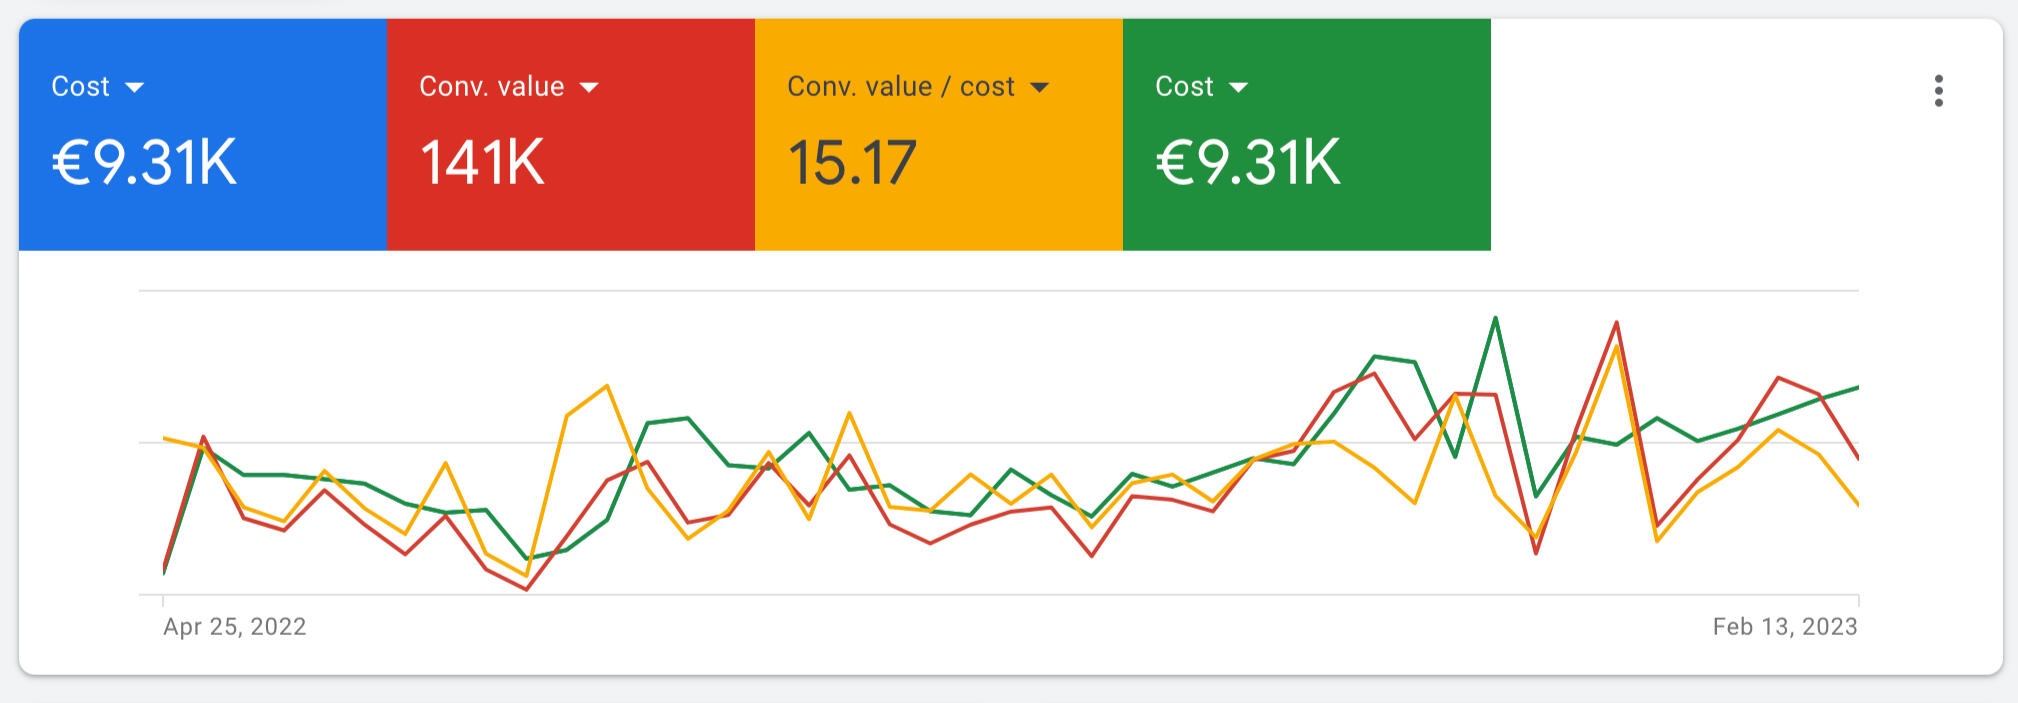Select the blue €9.31K Cost card
Screen dimensions: 2018x703
[x=203, y=134]
